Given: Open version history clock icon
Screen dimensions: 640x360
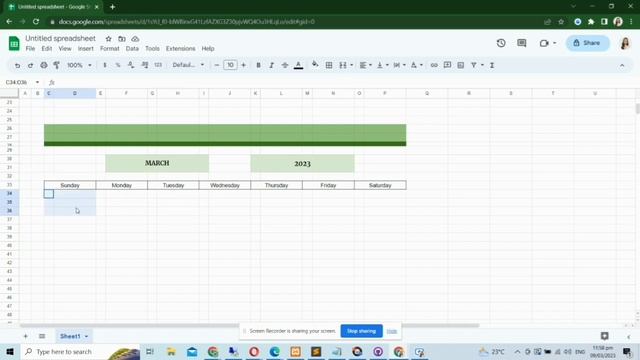Looking at the screenshot, I should [x=501, y=43].
